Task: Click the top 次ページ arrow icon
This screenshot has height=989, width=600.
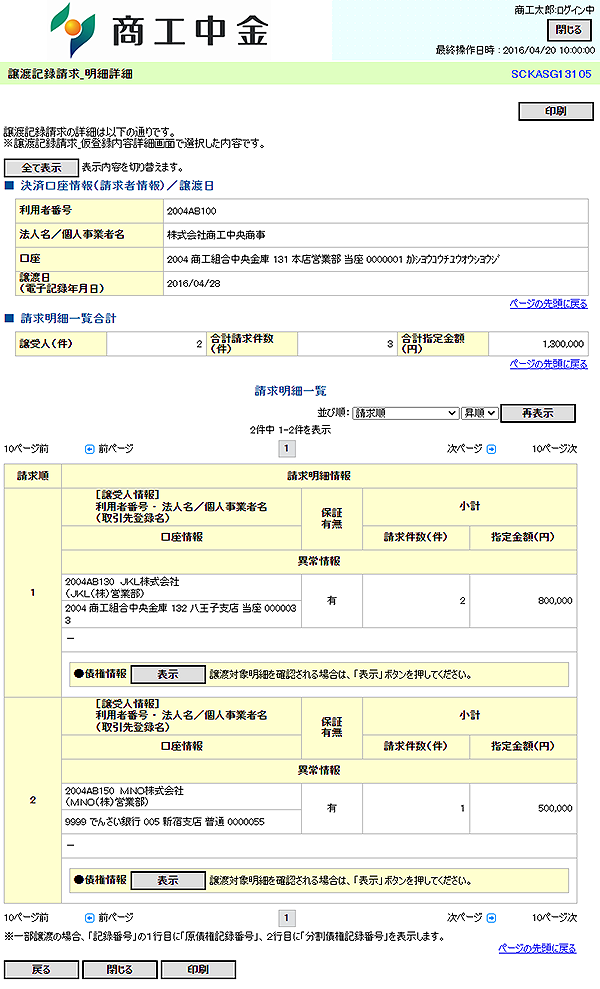Action: pyautogui.click(x=491, y=449)
